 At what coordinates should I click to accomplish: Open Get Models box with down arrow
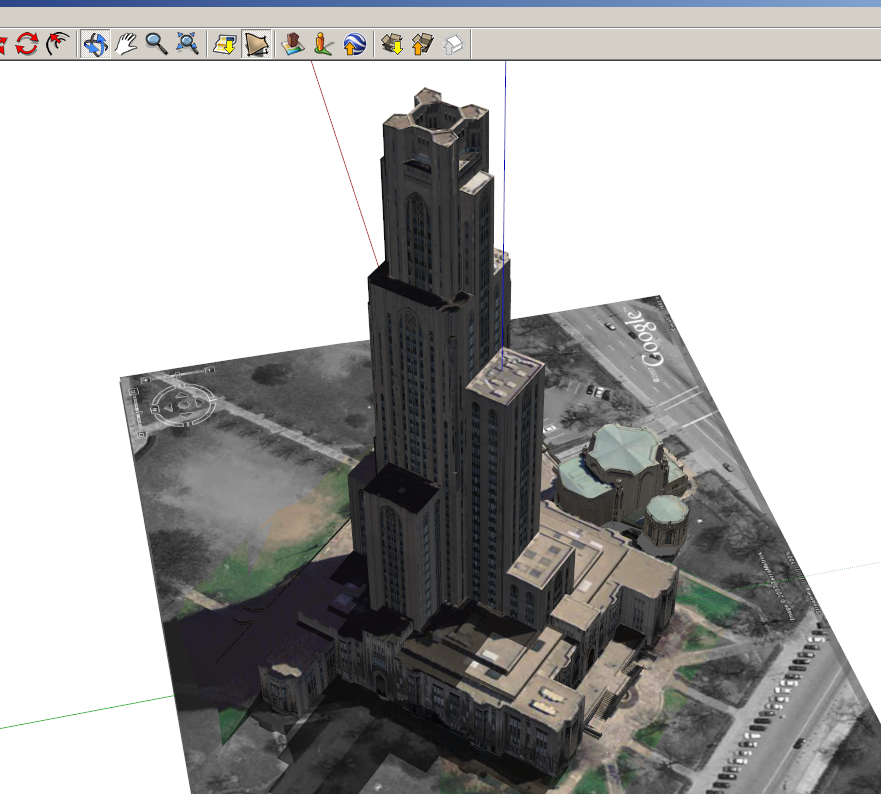click(x=392, y=44)
